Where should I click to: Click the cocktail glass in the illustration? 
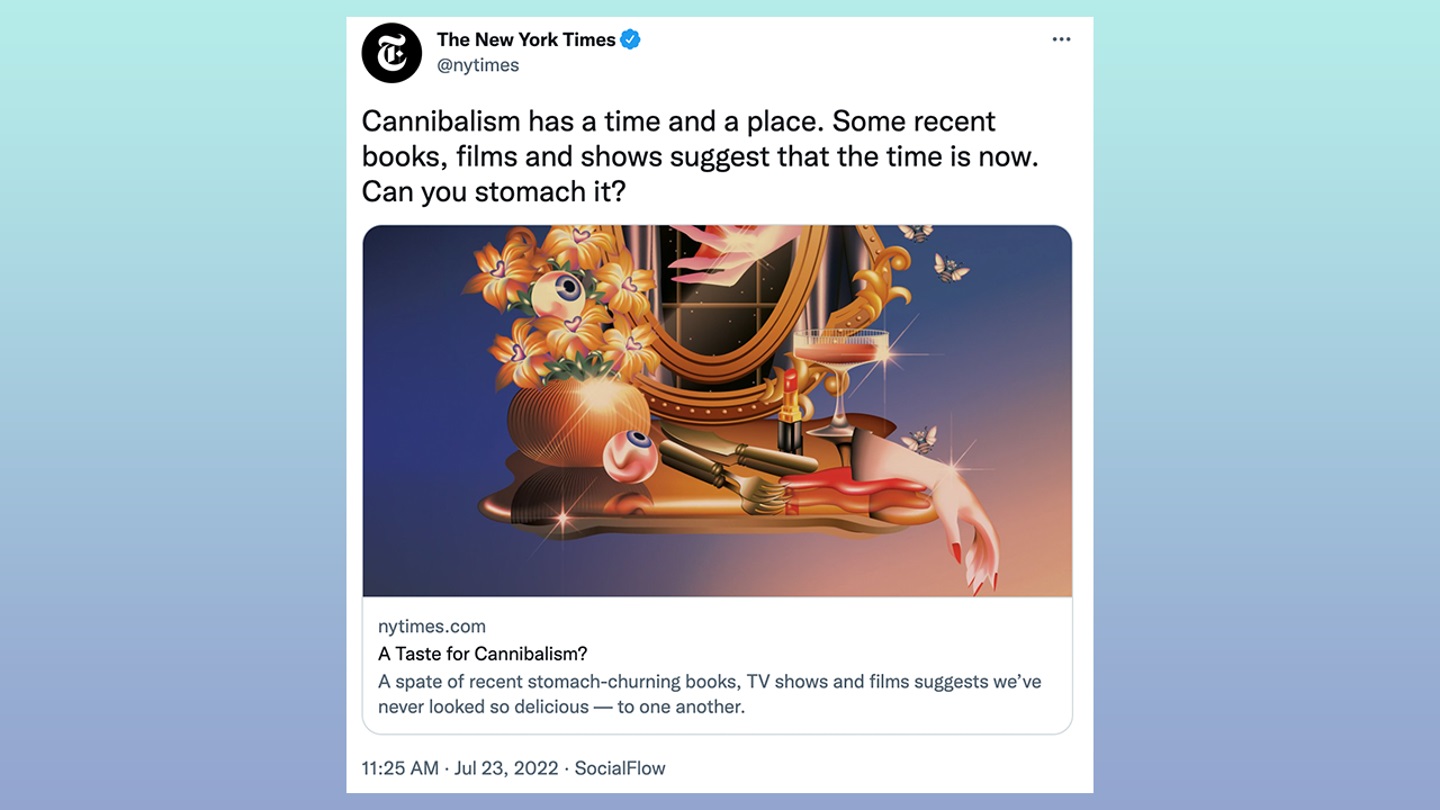click(x=841, y=380)
